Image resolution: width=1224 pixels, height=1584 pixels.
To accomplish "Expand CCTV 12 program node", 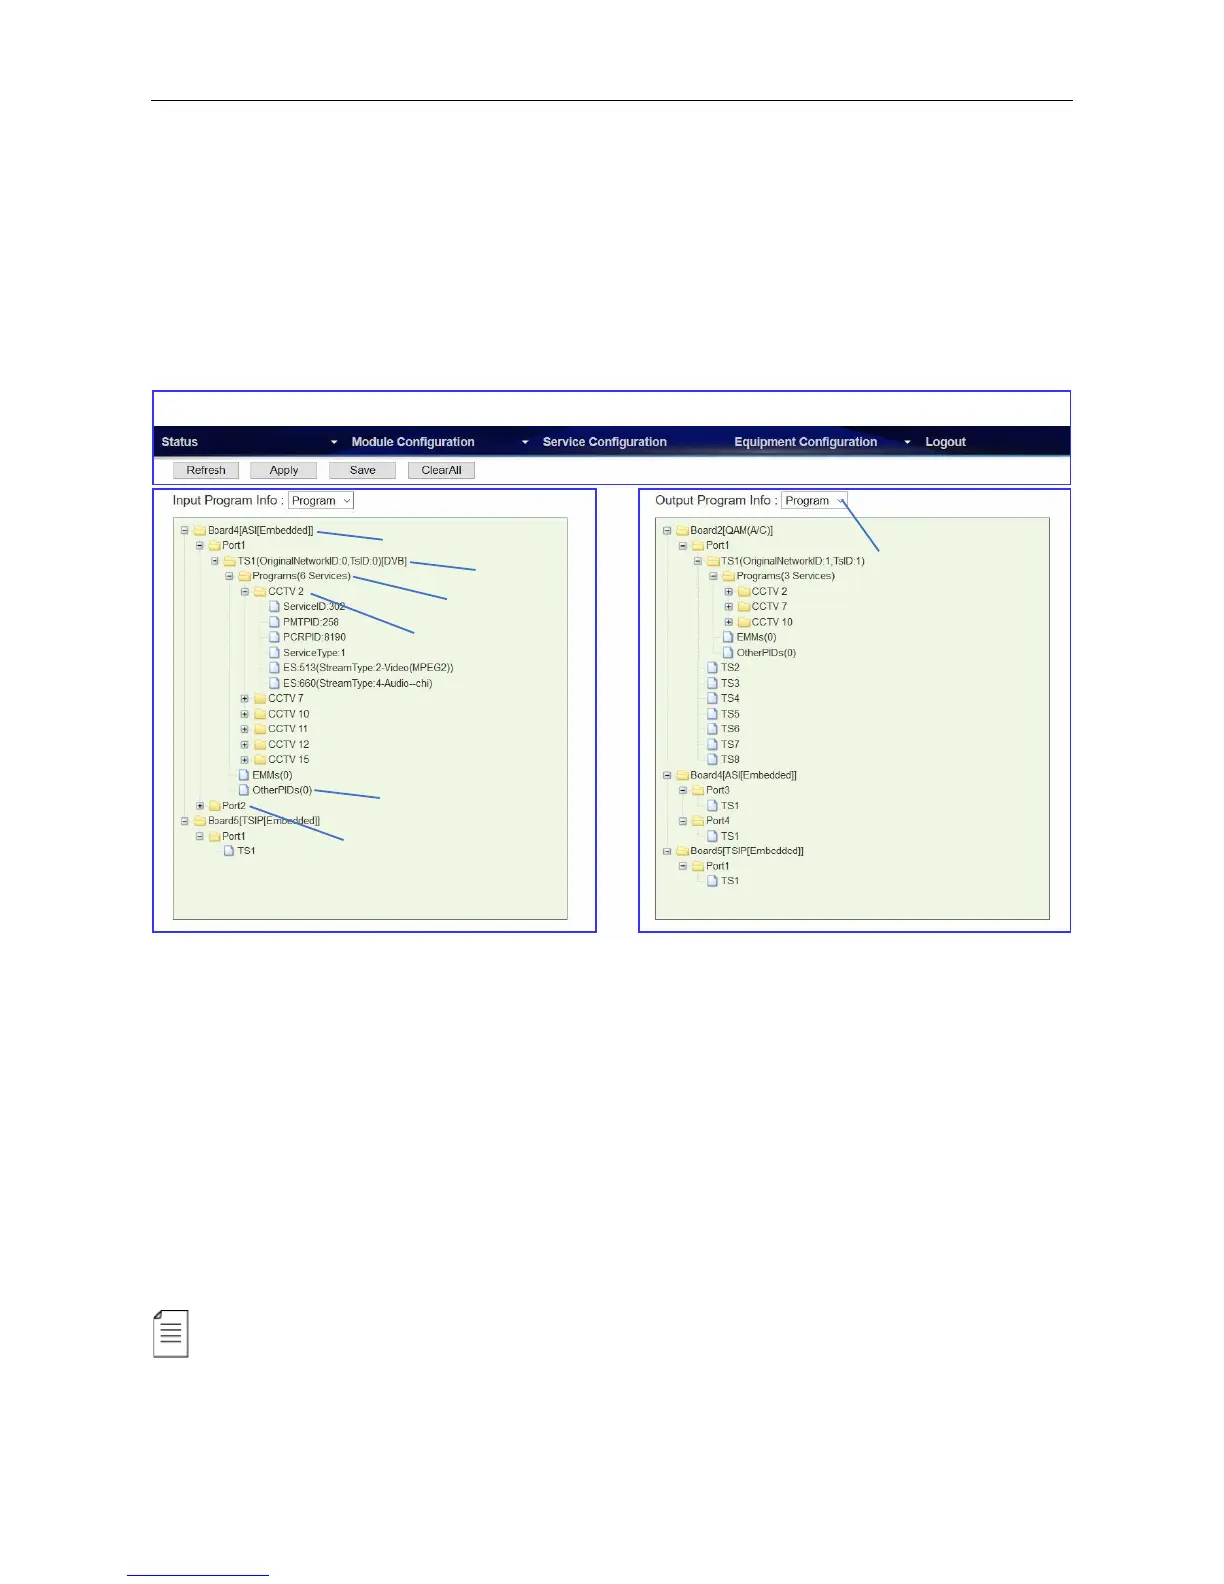I will point(245,745).
